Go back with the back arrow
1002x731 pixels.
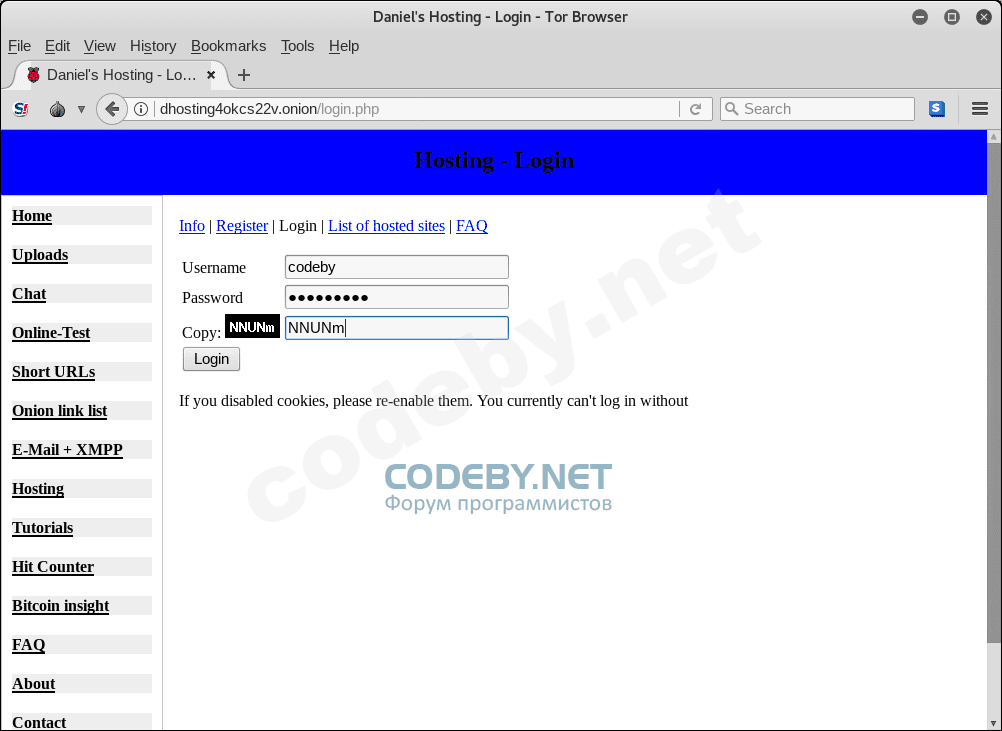pyautogui.click(x=112, y=109)
